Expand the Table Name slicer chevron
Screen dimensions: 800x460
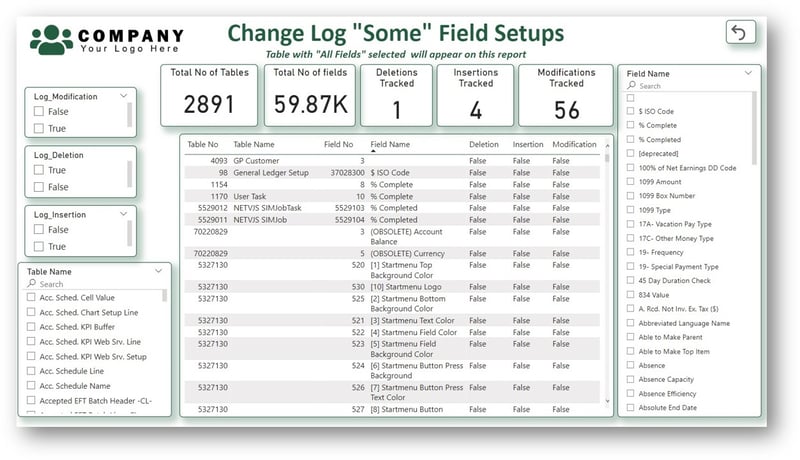tap(159, 271)
